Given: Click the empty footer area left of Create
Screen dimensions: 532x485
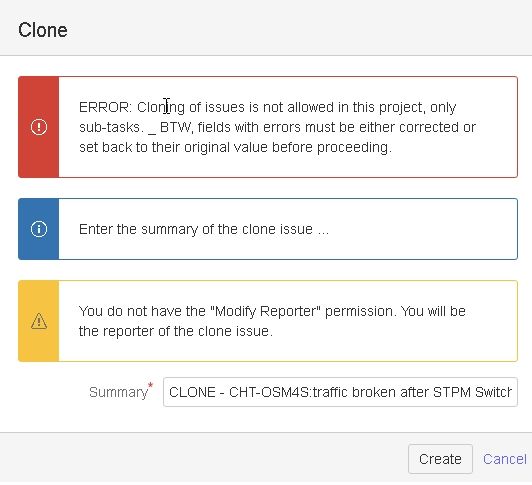Looking at the screenshot, I should click(204, 458).
